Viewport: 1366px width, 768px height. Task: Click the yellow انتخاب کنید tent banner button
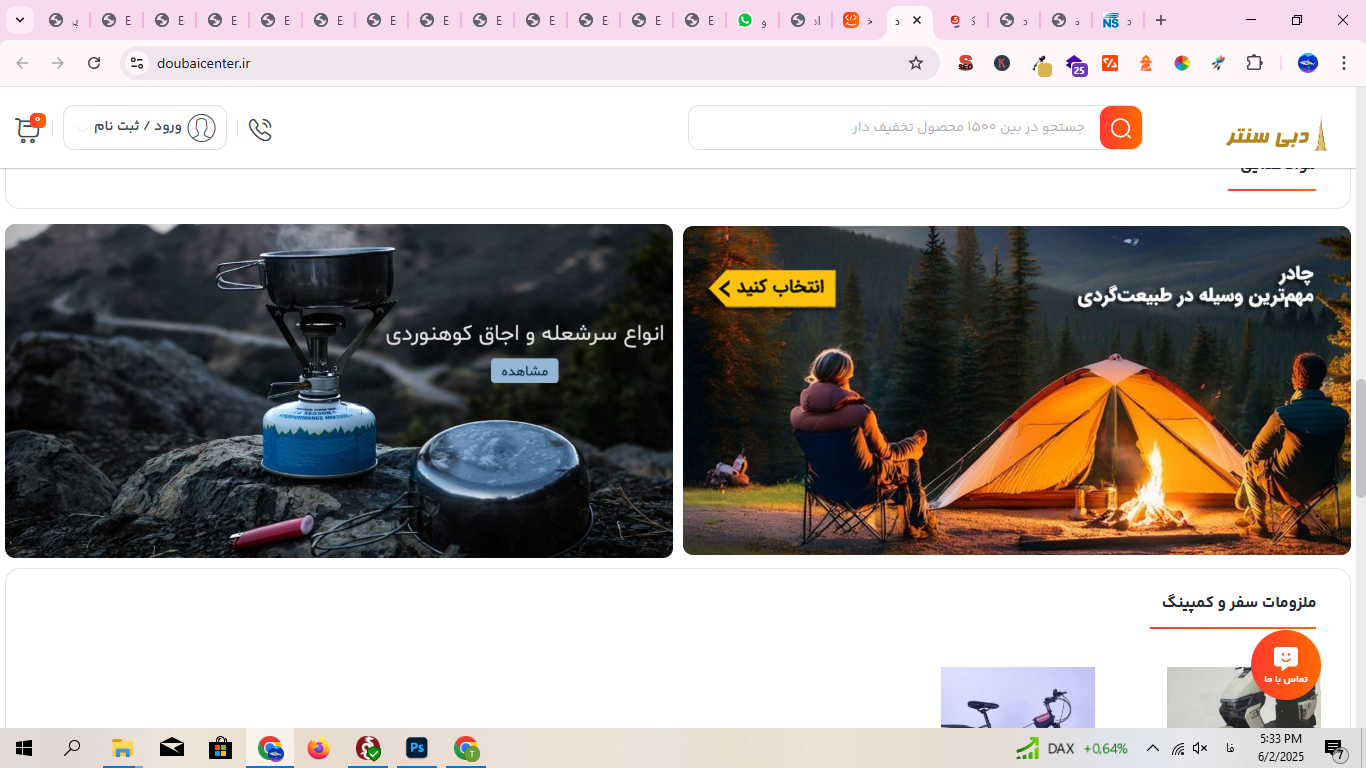click(x=772, y=288)
